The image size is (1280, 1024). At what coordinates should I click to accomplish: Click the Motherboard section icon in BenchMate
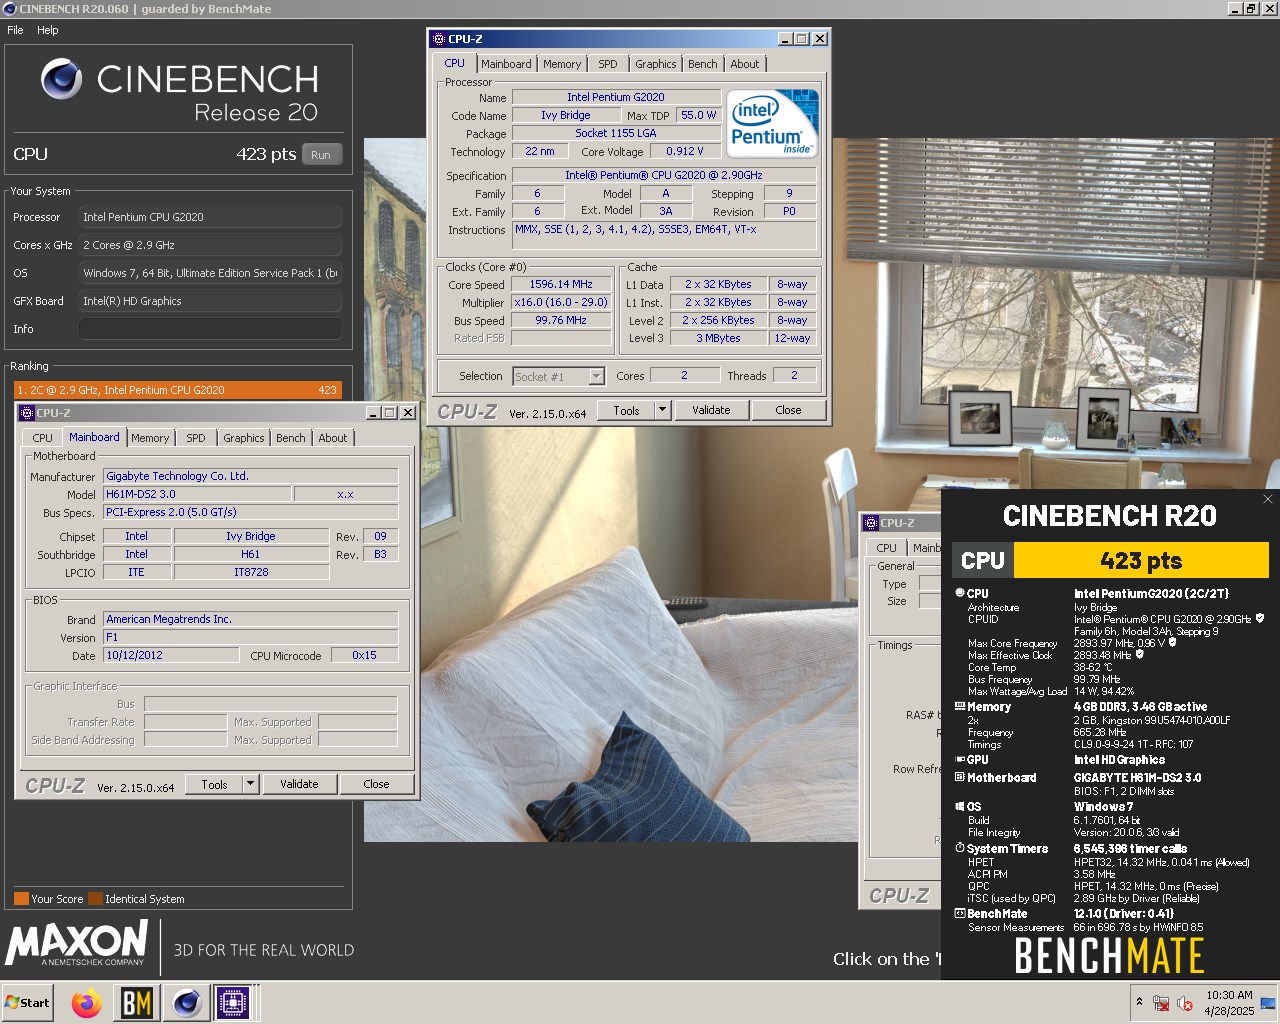pos(960,777)
